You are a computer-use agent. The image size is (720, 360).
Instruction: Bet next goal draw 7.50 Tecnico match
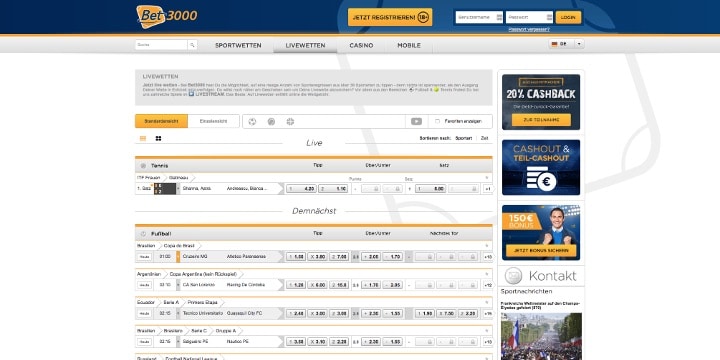coord(446,314)
